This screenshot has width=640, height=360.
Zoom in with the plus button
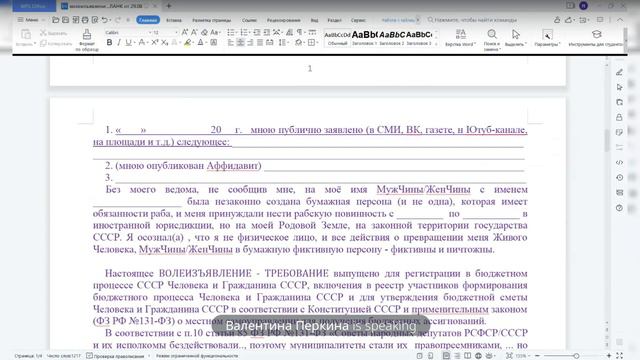pos(609,356)
